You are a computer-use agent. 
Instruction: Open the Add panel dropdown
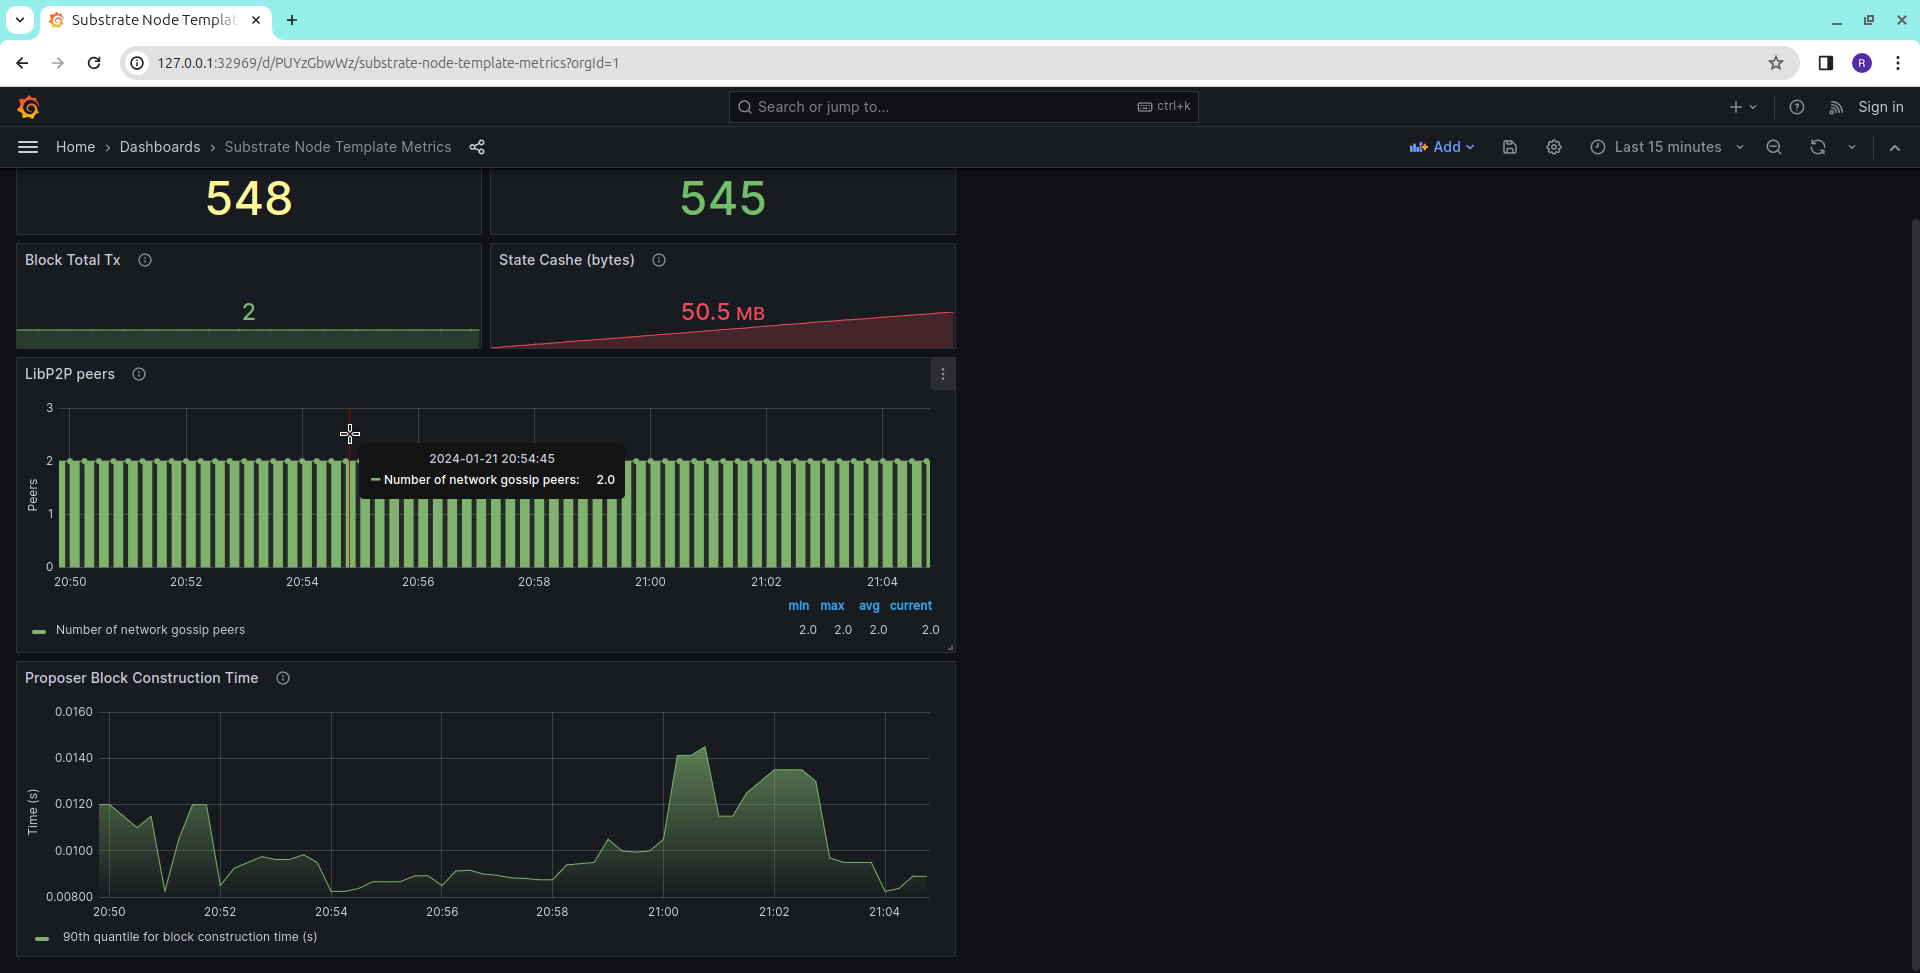point(1442,147)
